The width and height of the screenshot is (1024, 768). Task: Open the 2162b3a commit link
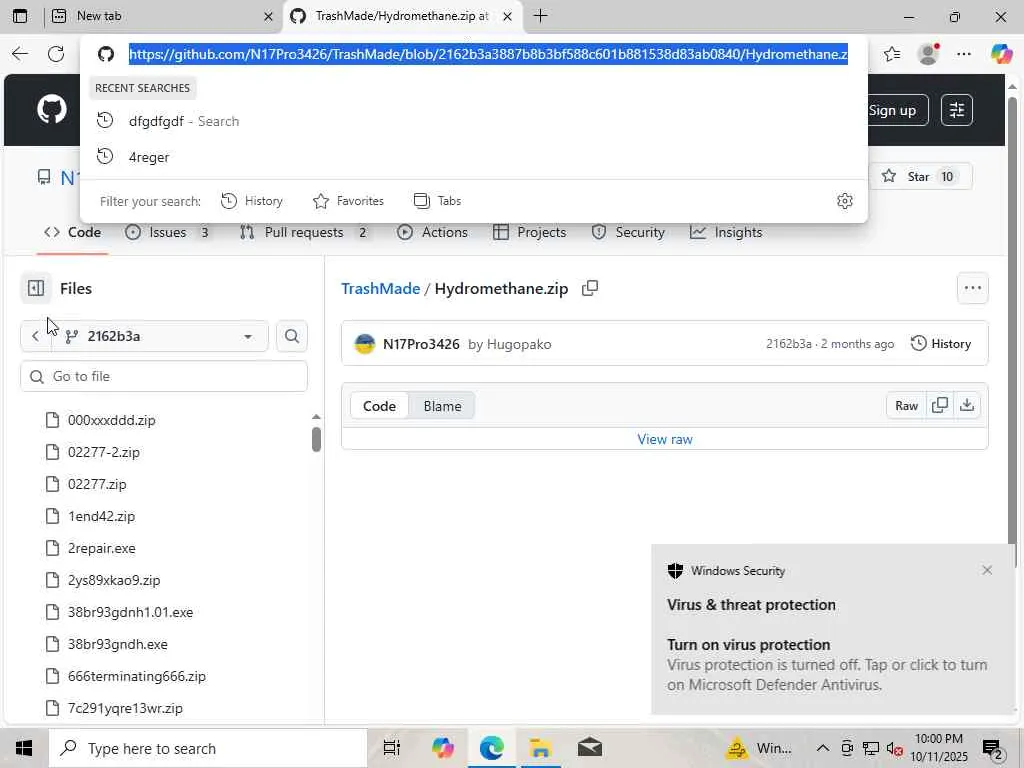788,344
